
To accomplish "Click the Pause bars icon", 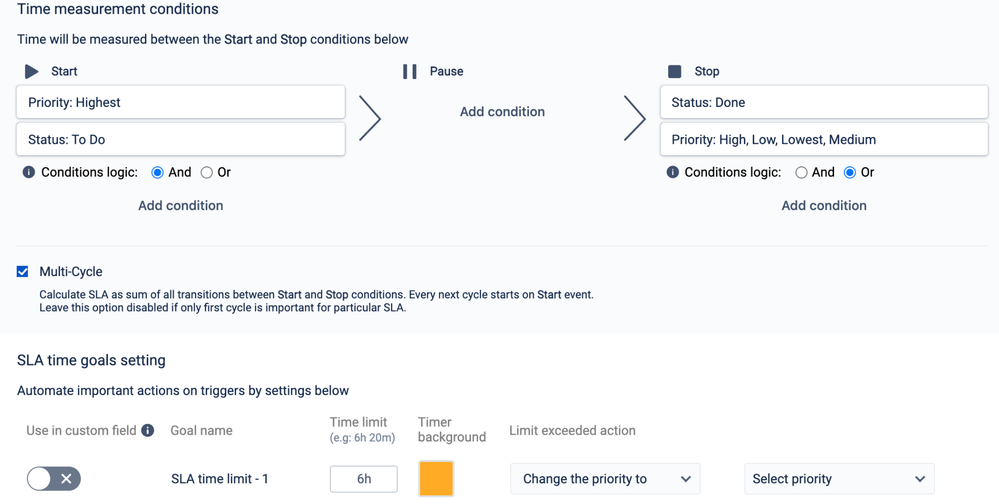I will point(410,71).
